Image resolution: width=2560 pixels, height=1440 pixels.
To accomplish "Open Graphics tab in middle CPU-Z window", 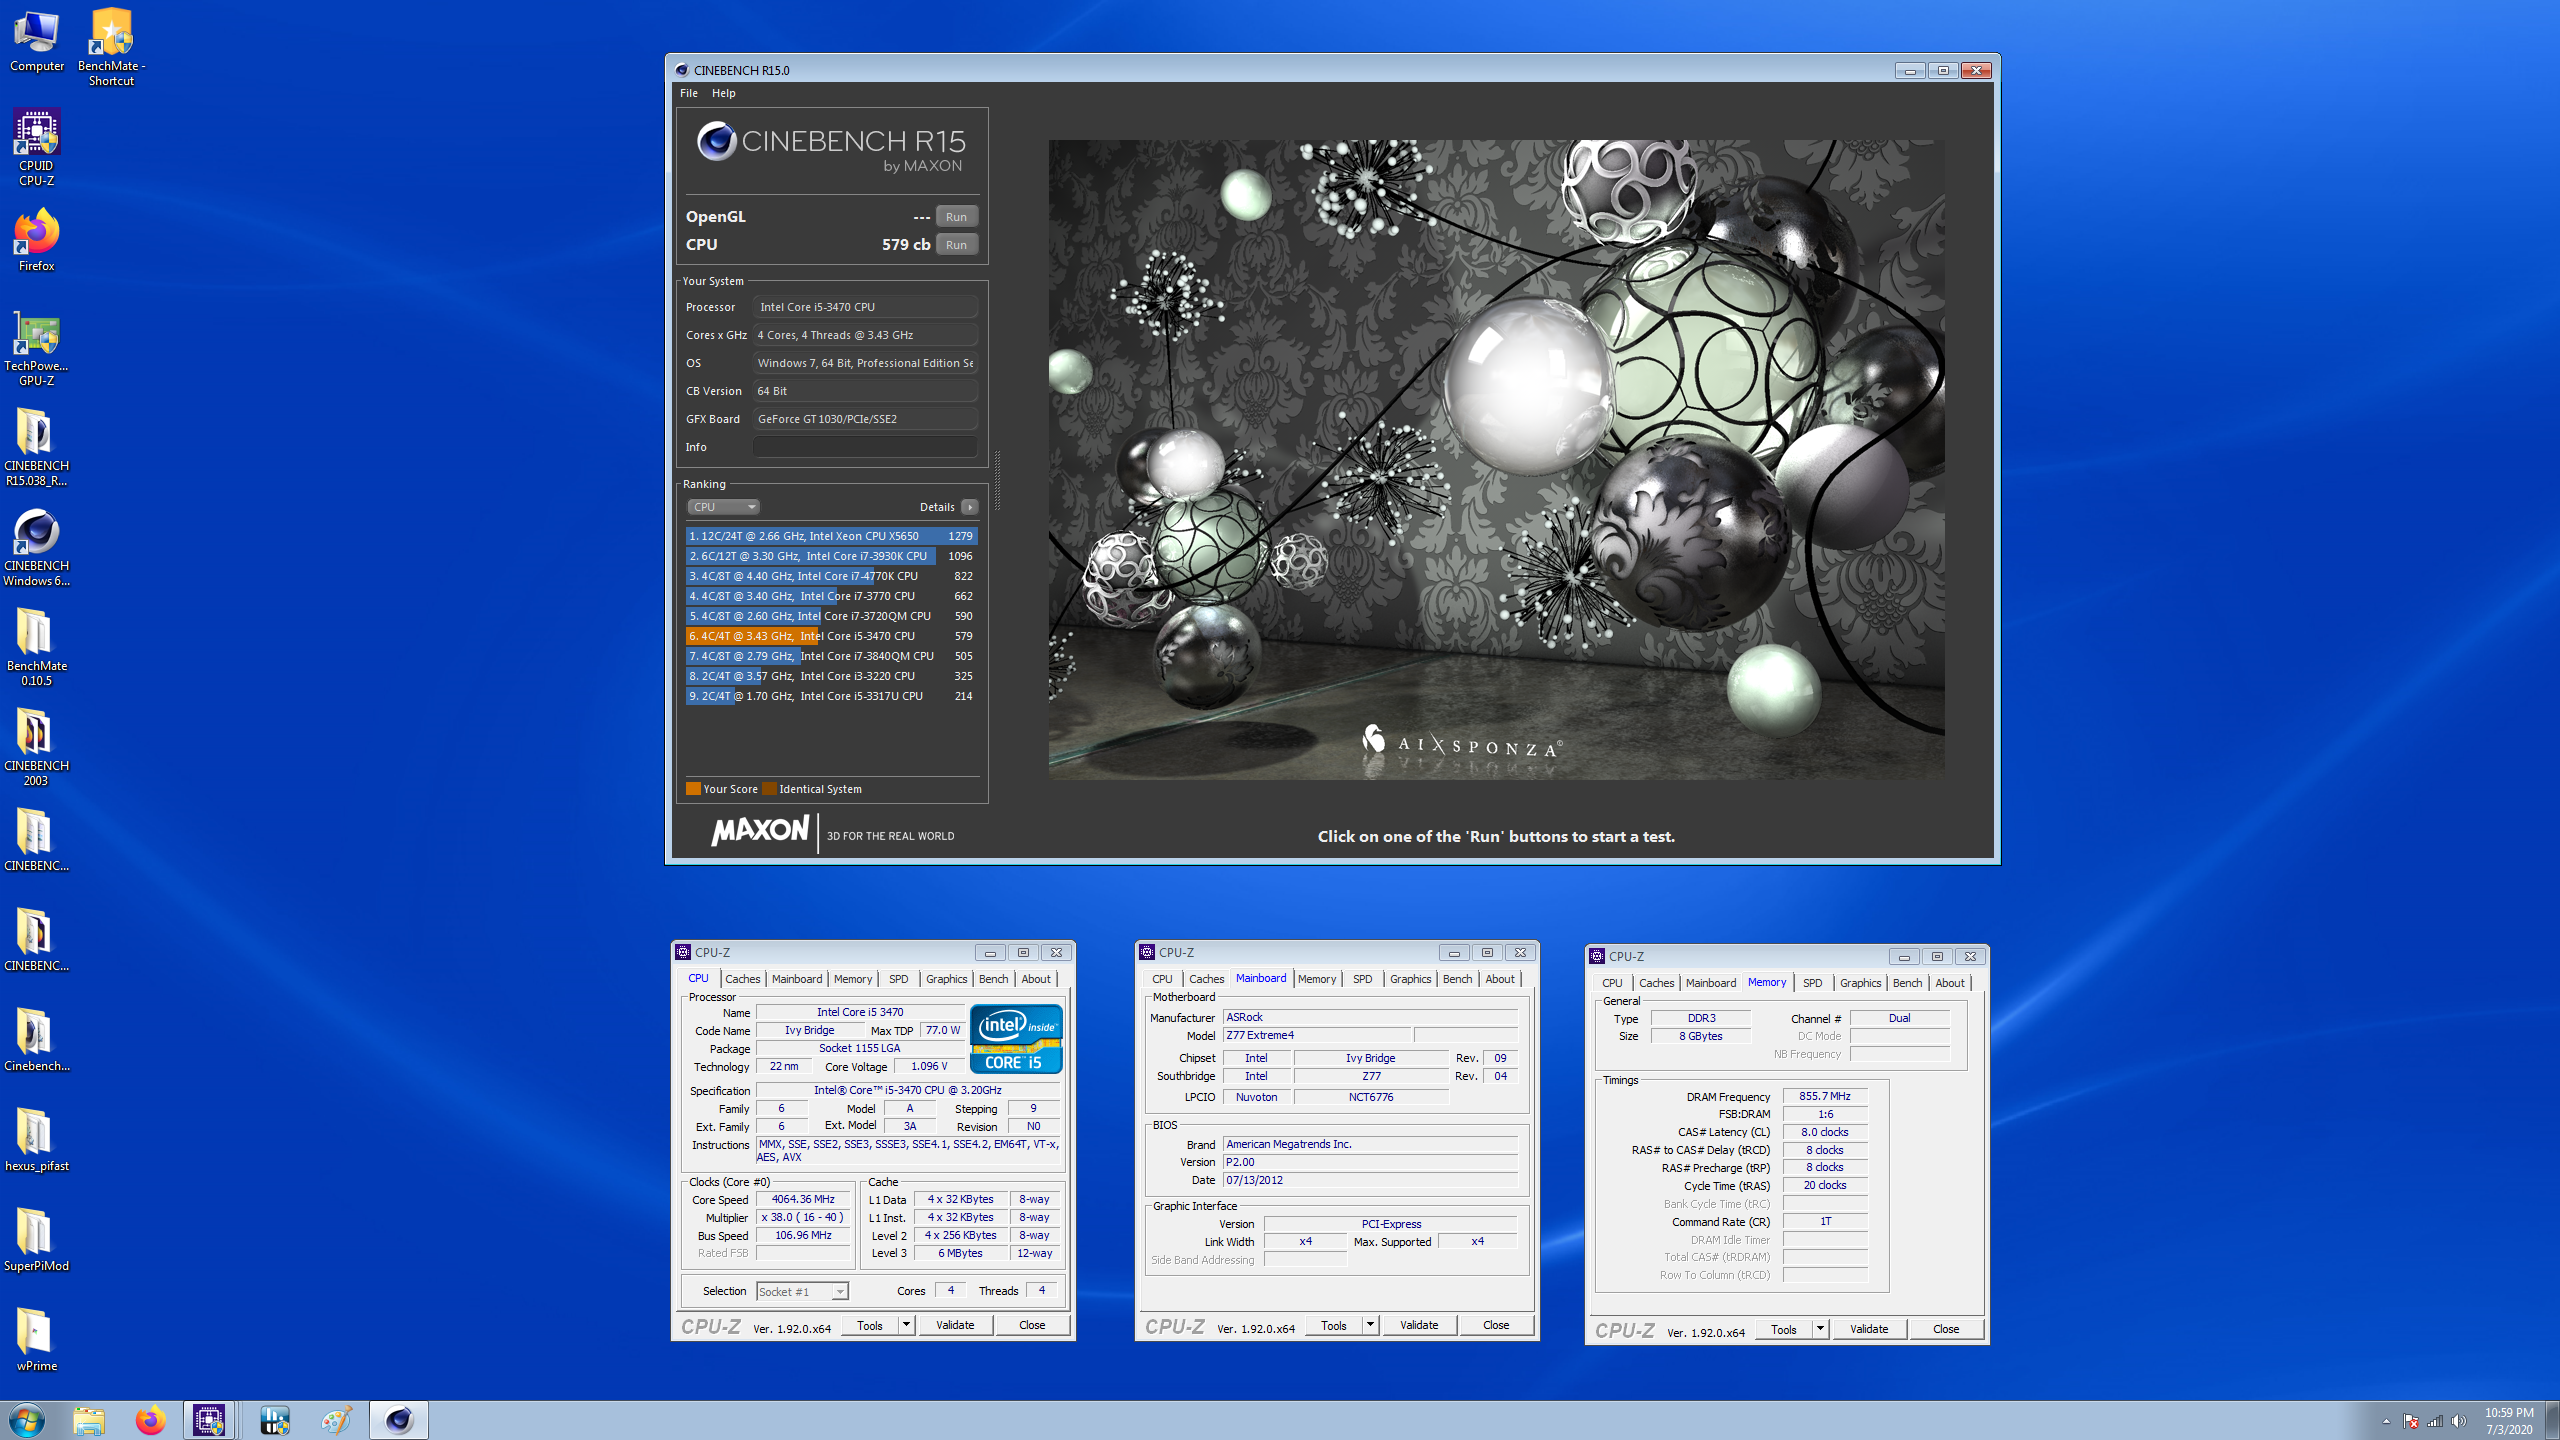I will click(x=1410, y=979).
